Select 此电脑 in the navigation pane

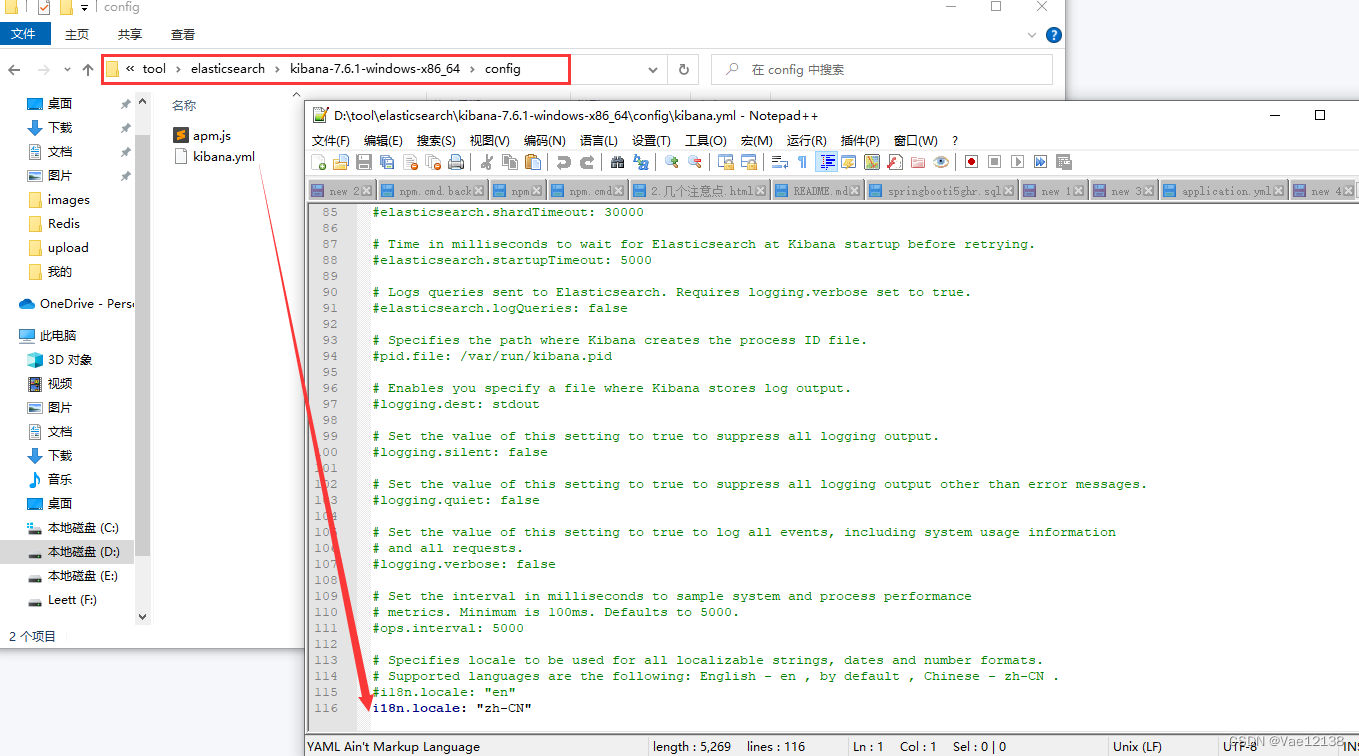tap(48, 336)
